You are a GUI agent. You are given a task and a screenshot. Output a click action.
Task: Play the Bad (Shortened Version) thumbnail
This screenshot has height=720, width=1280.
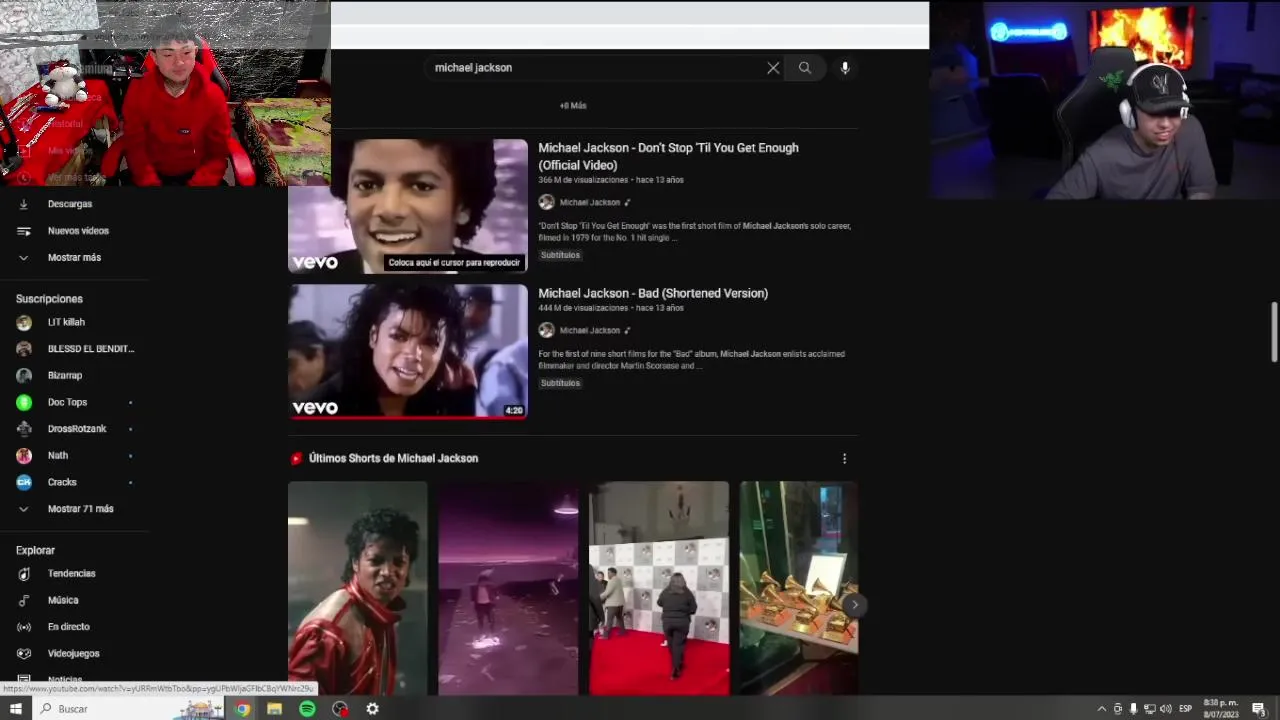coord(408,351)
